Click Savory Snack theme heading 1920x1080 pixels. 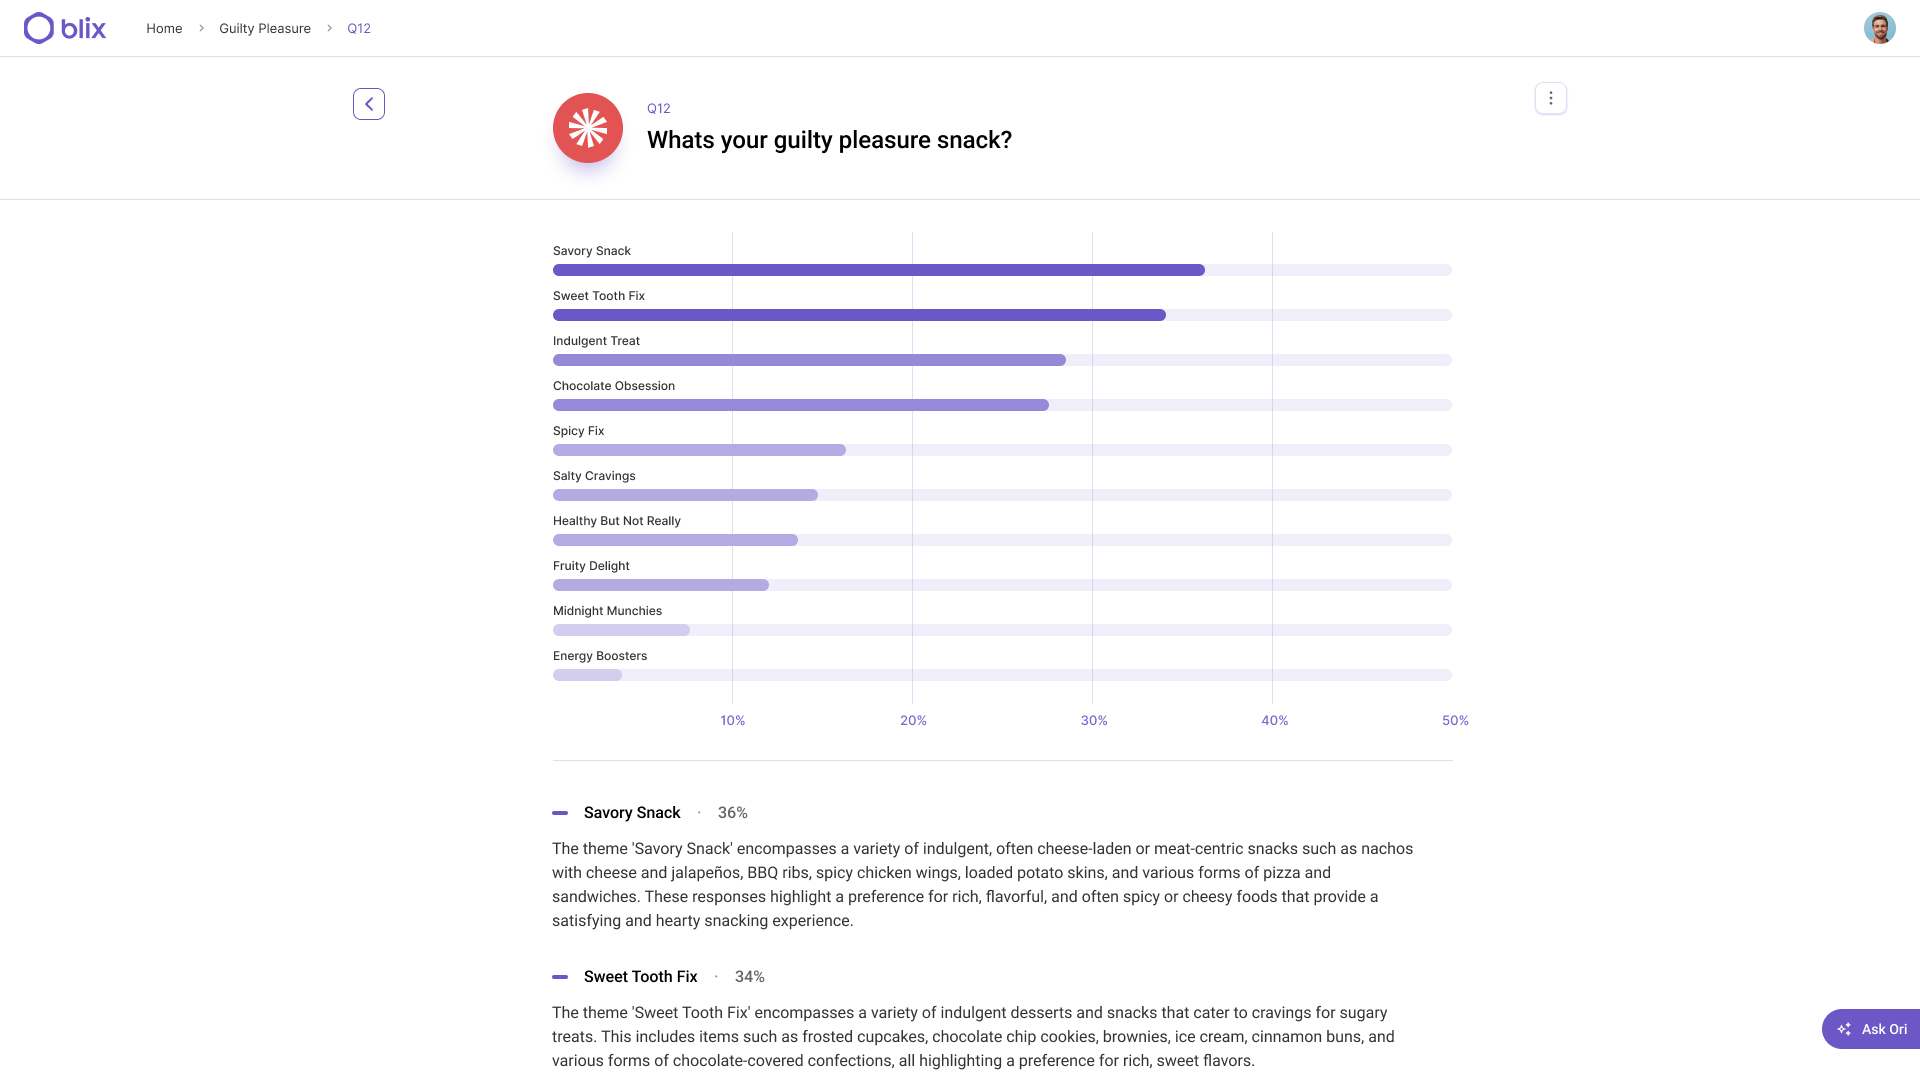click(x=632, y=813)
